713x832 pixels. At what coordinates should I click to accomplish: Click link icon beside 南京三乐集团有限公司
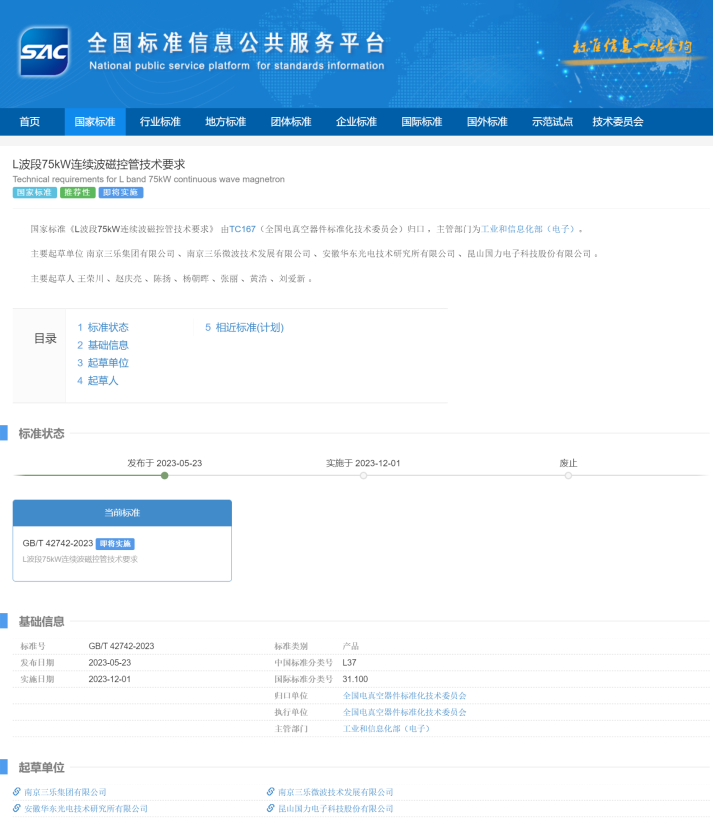coord(17,792)
